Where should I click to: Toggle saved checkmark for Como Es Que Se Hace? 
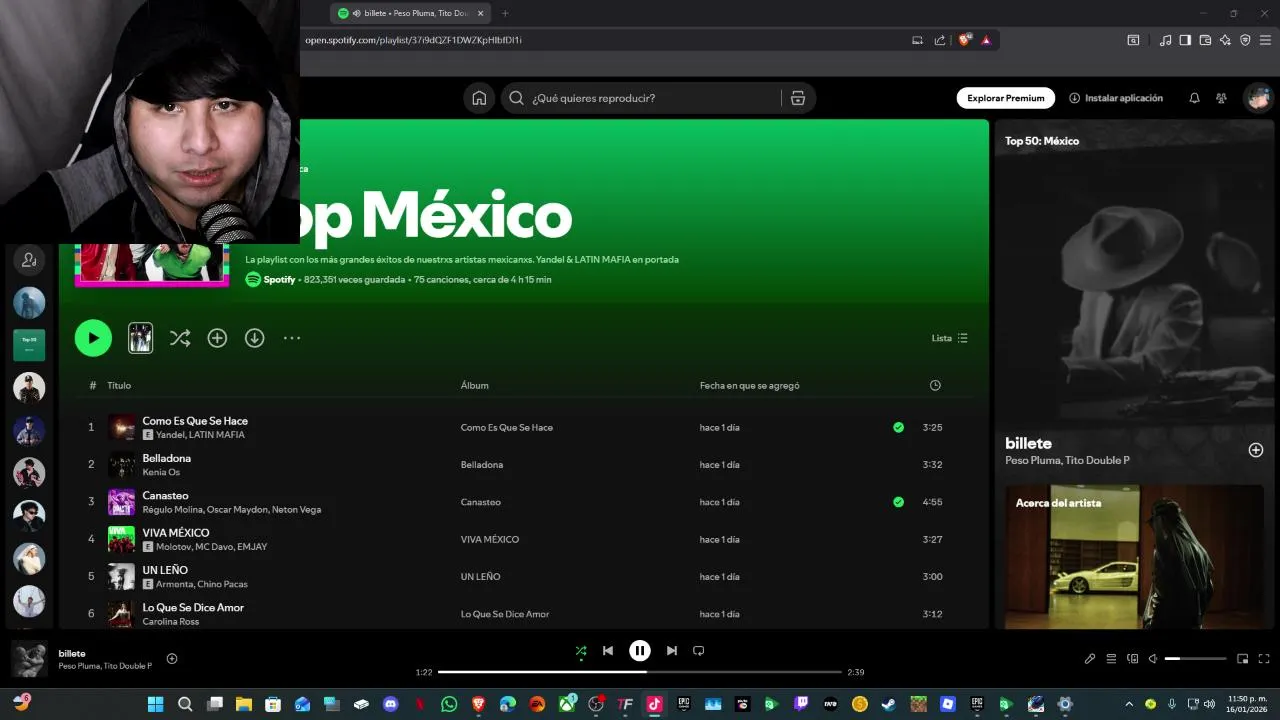click(898, 427)
